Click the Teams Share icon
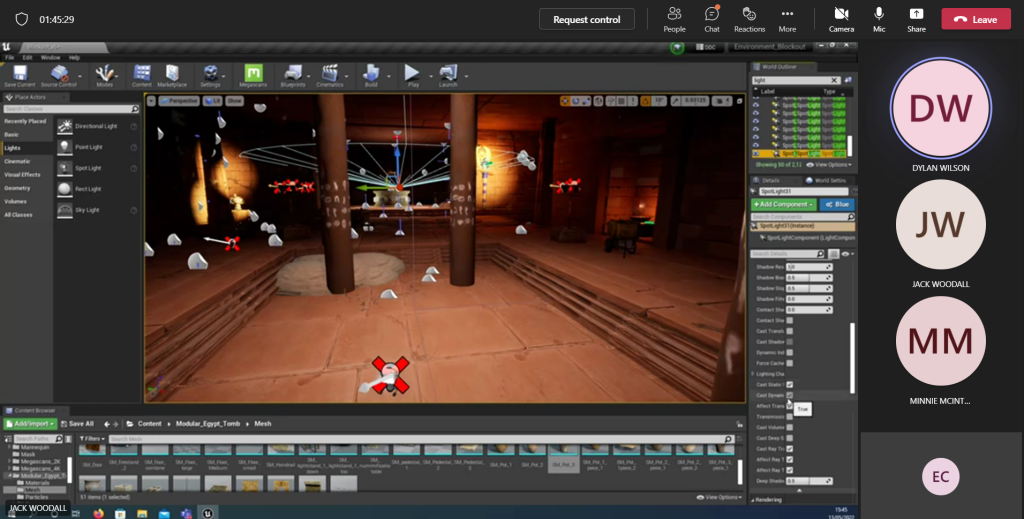Image resolution: width=1024 pixels, height=519 pixels. click(916, 19)
